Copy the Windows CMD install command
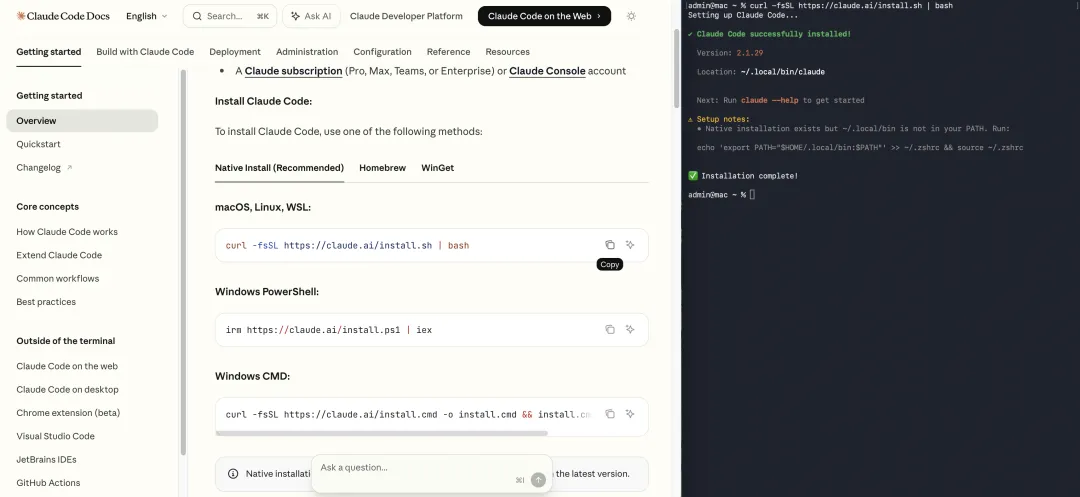The image size is (1080, 497). click(610, 414)
